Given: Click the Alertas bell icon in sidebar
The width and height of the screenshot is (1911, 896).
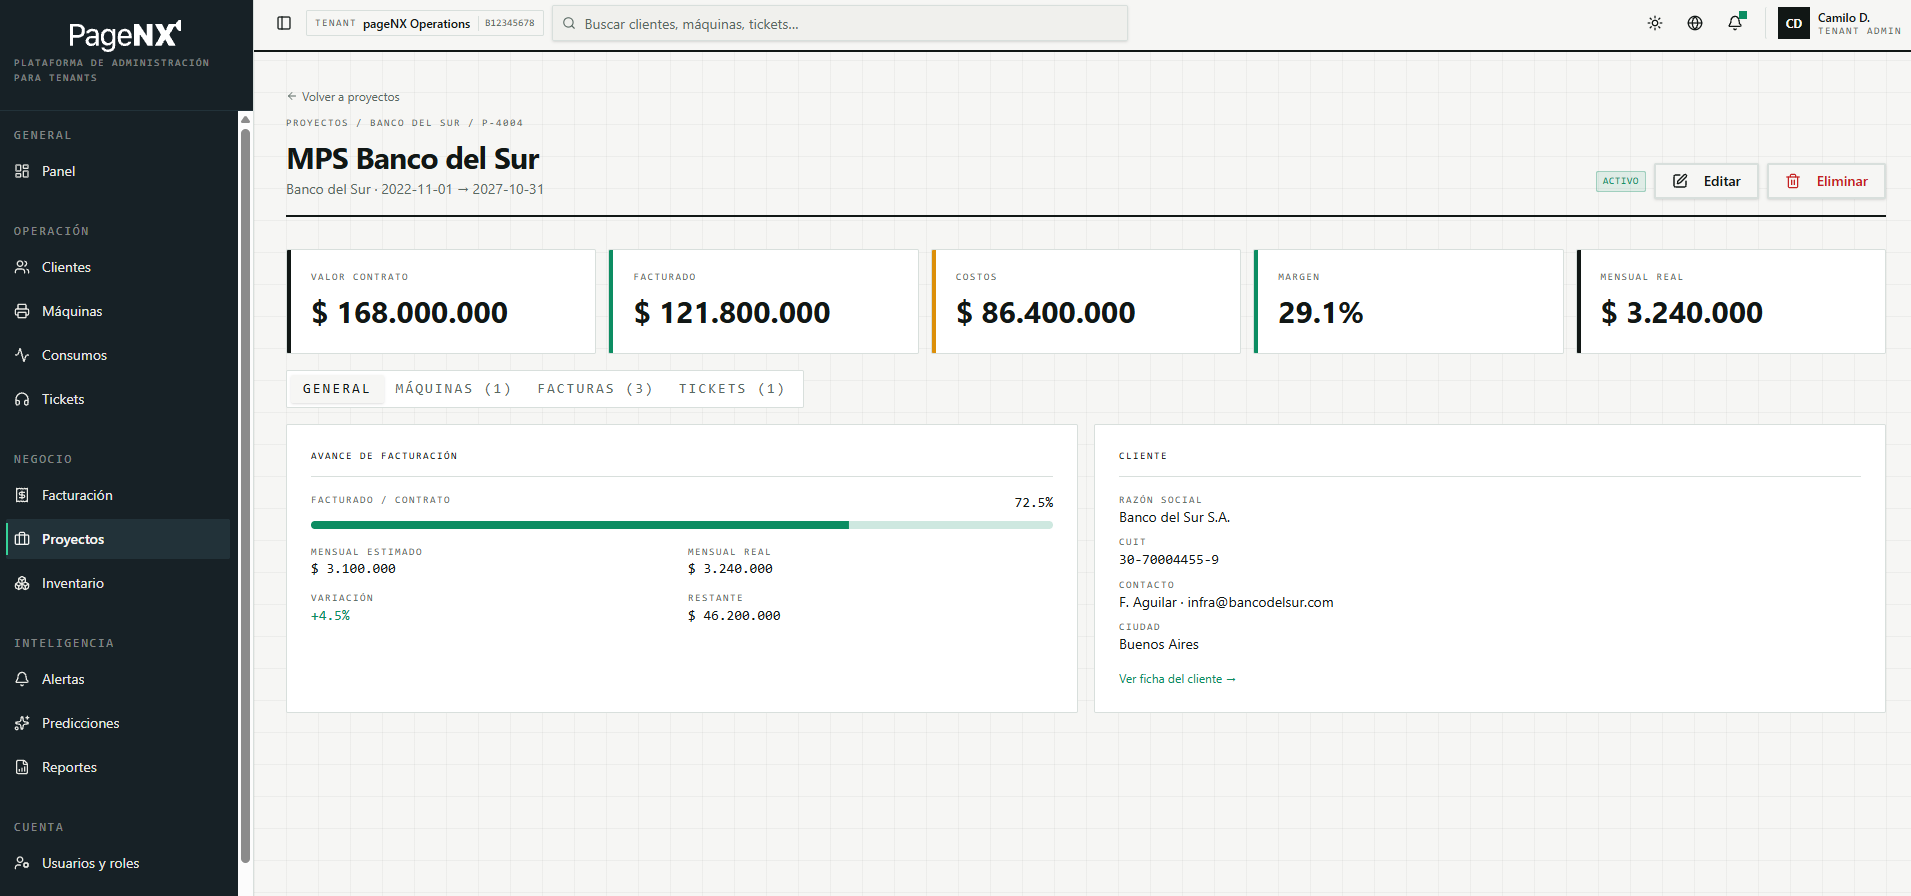Looking at the screenshot, I should [x=22, y=679].
